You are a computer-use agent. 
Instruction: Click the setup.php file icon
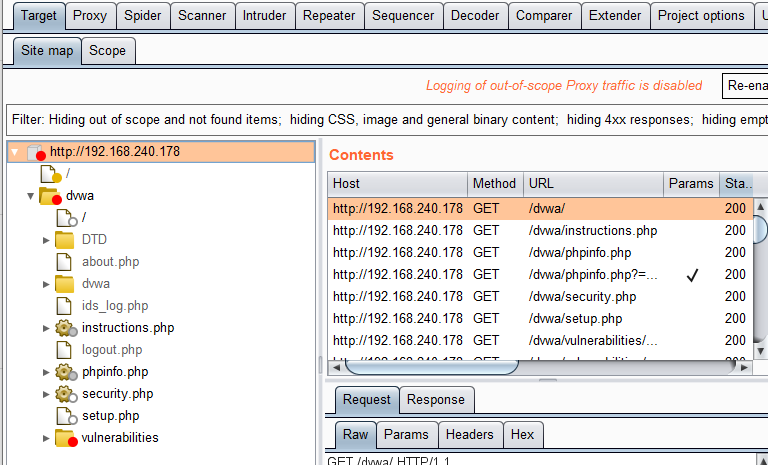[x=67, y=416]
